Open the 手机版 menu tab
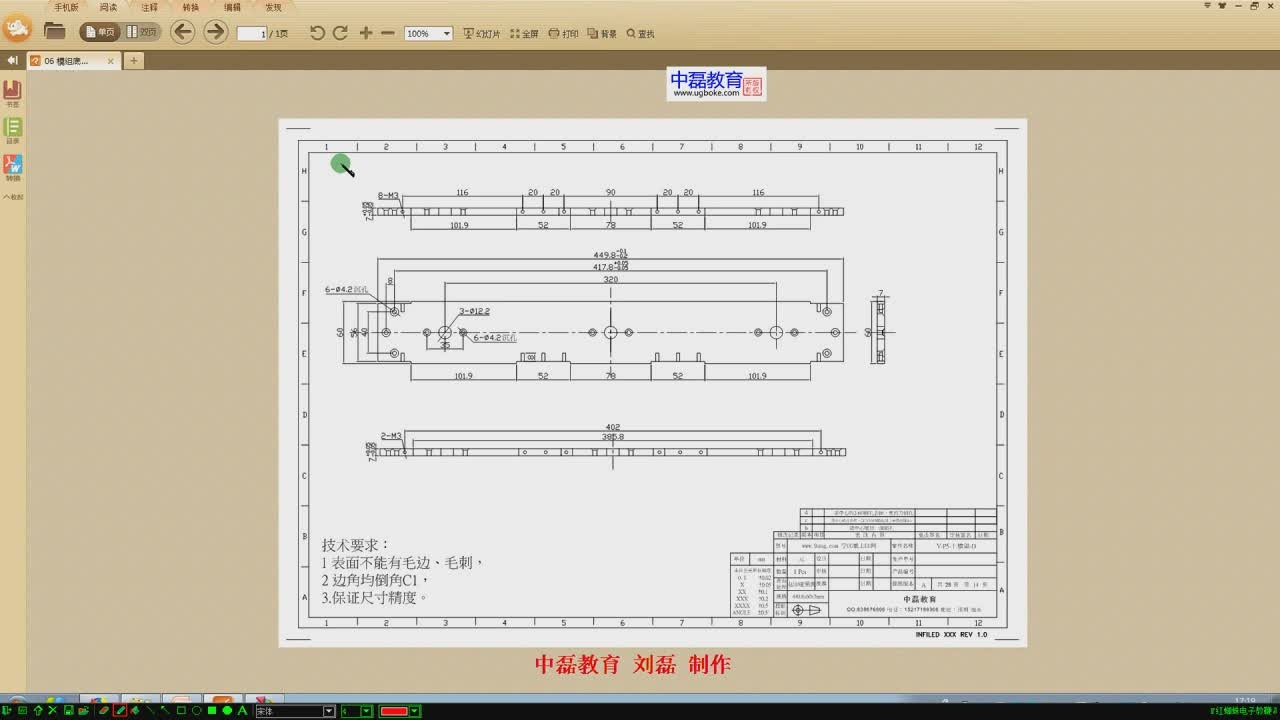Viewport: 1280px width, 720px height. [67, 7]
